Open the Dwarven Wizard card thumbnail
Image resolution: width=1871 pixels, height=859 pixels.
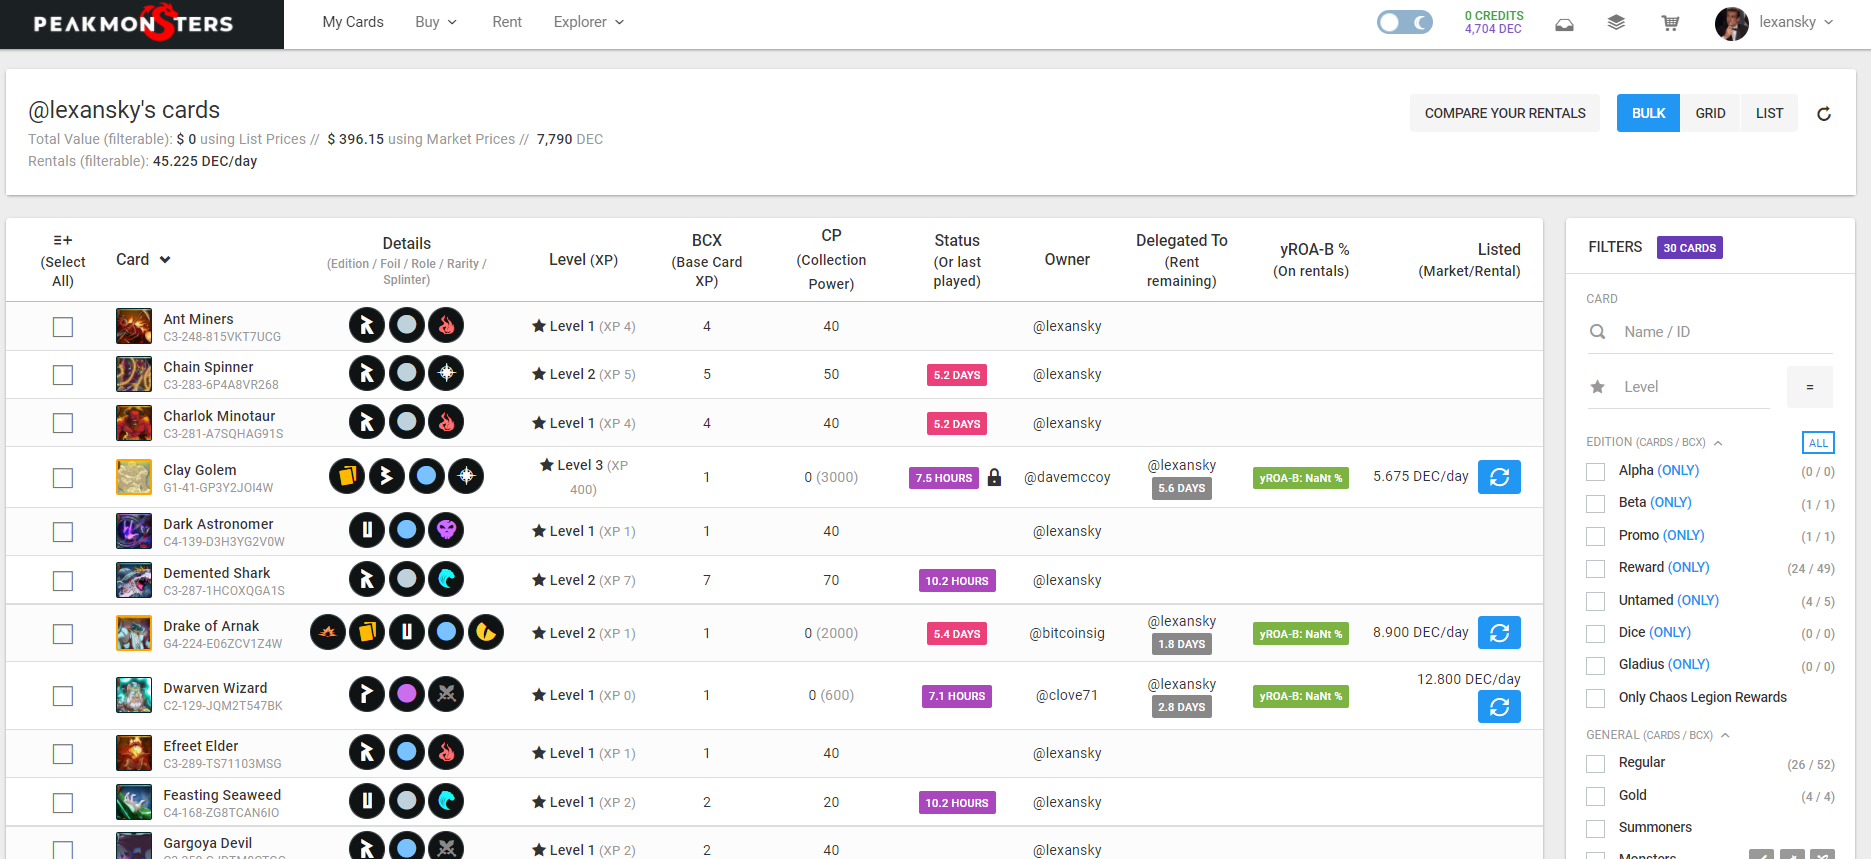pyautogui.click(x=134, y=695)
